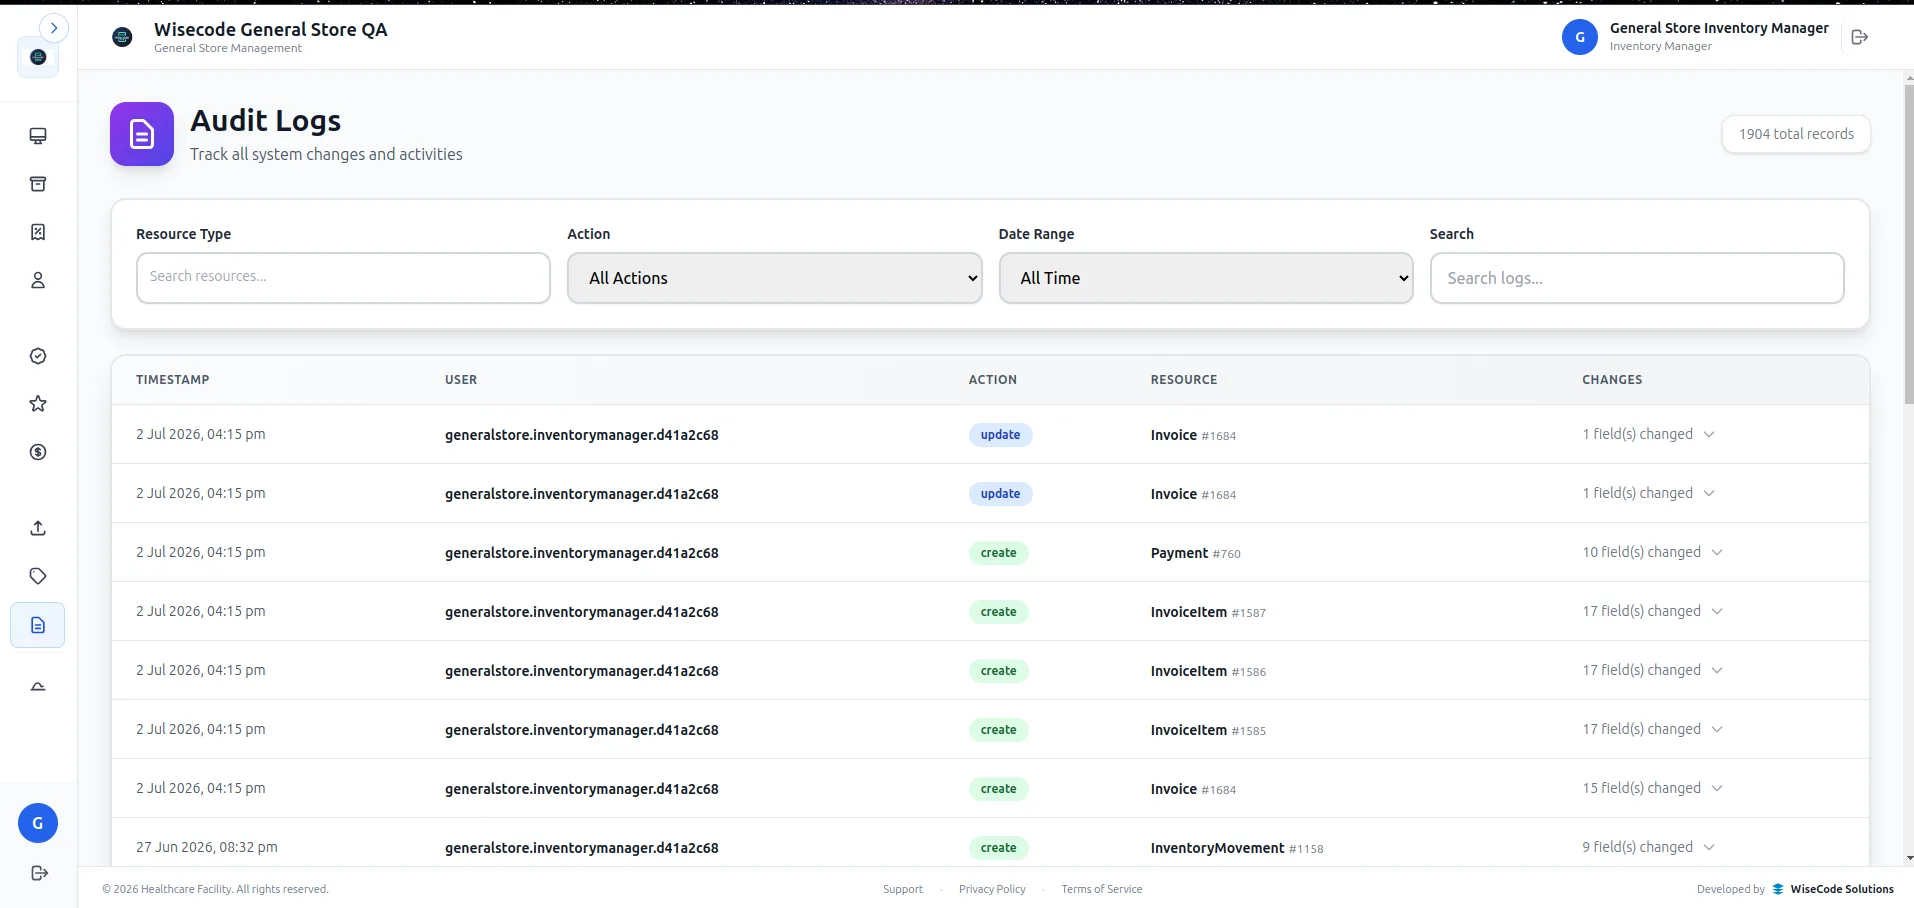Click the InvoiceItem #1585 resource cell
Image resolution: width=1914 pixels, height=908 pixels.
point(1208,730)
